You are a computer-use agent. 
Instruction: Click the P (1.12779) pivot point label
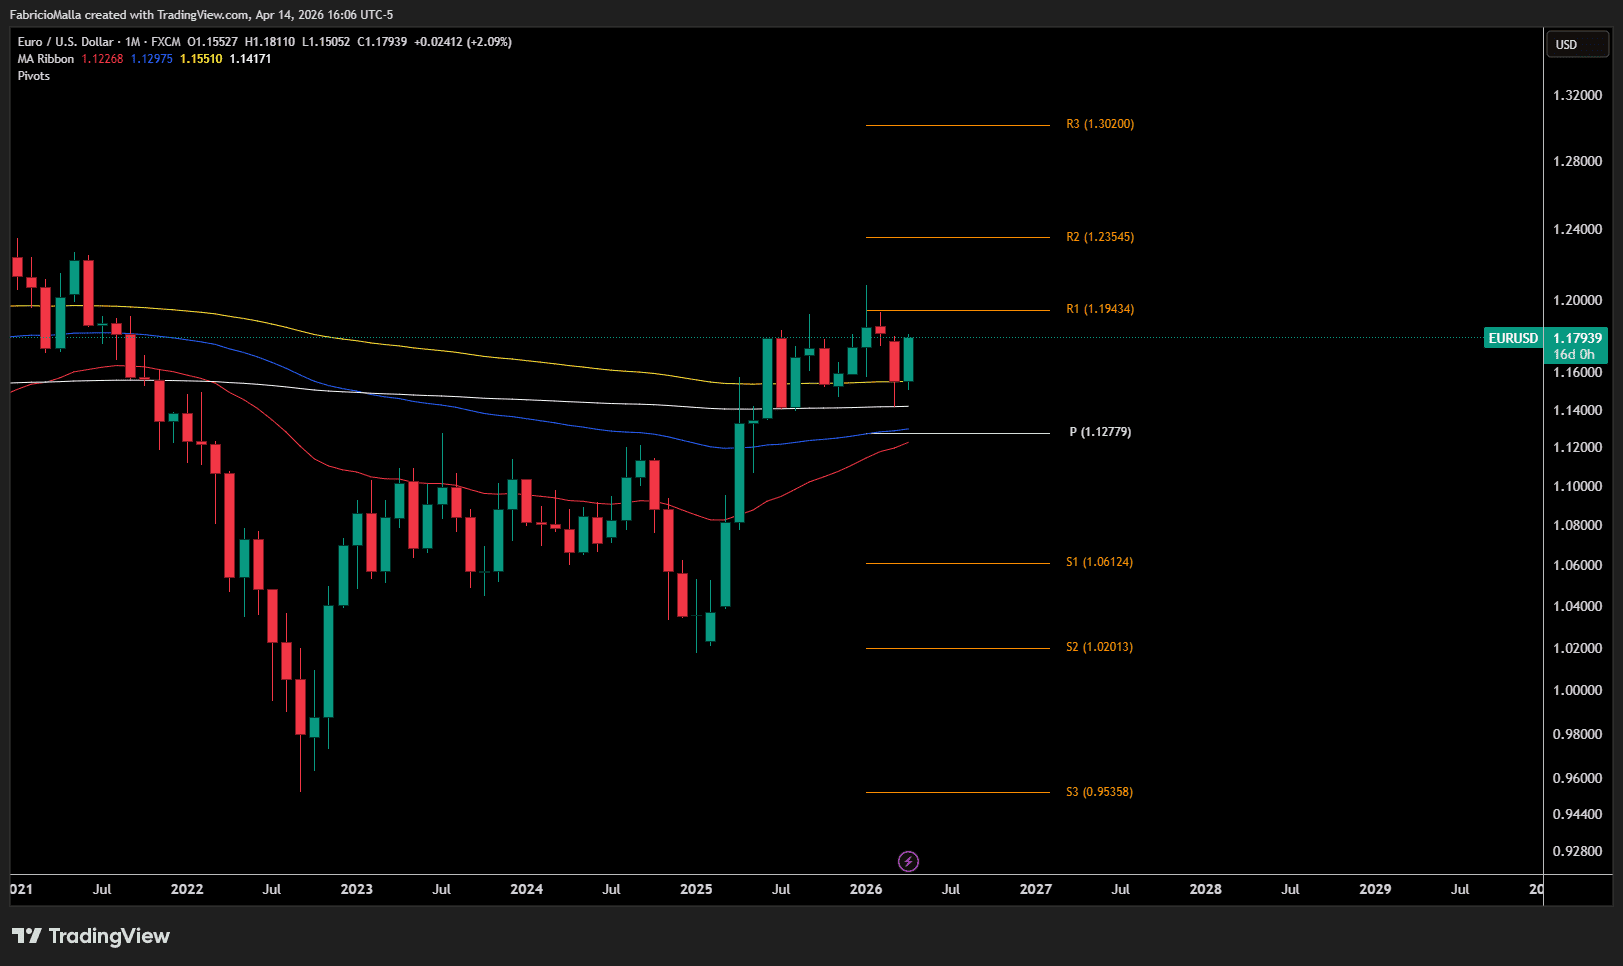1099,432
